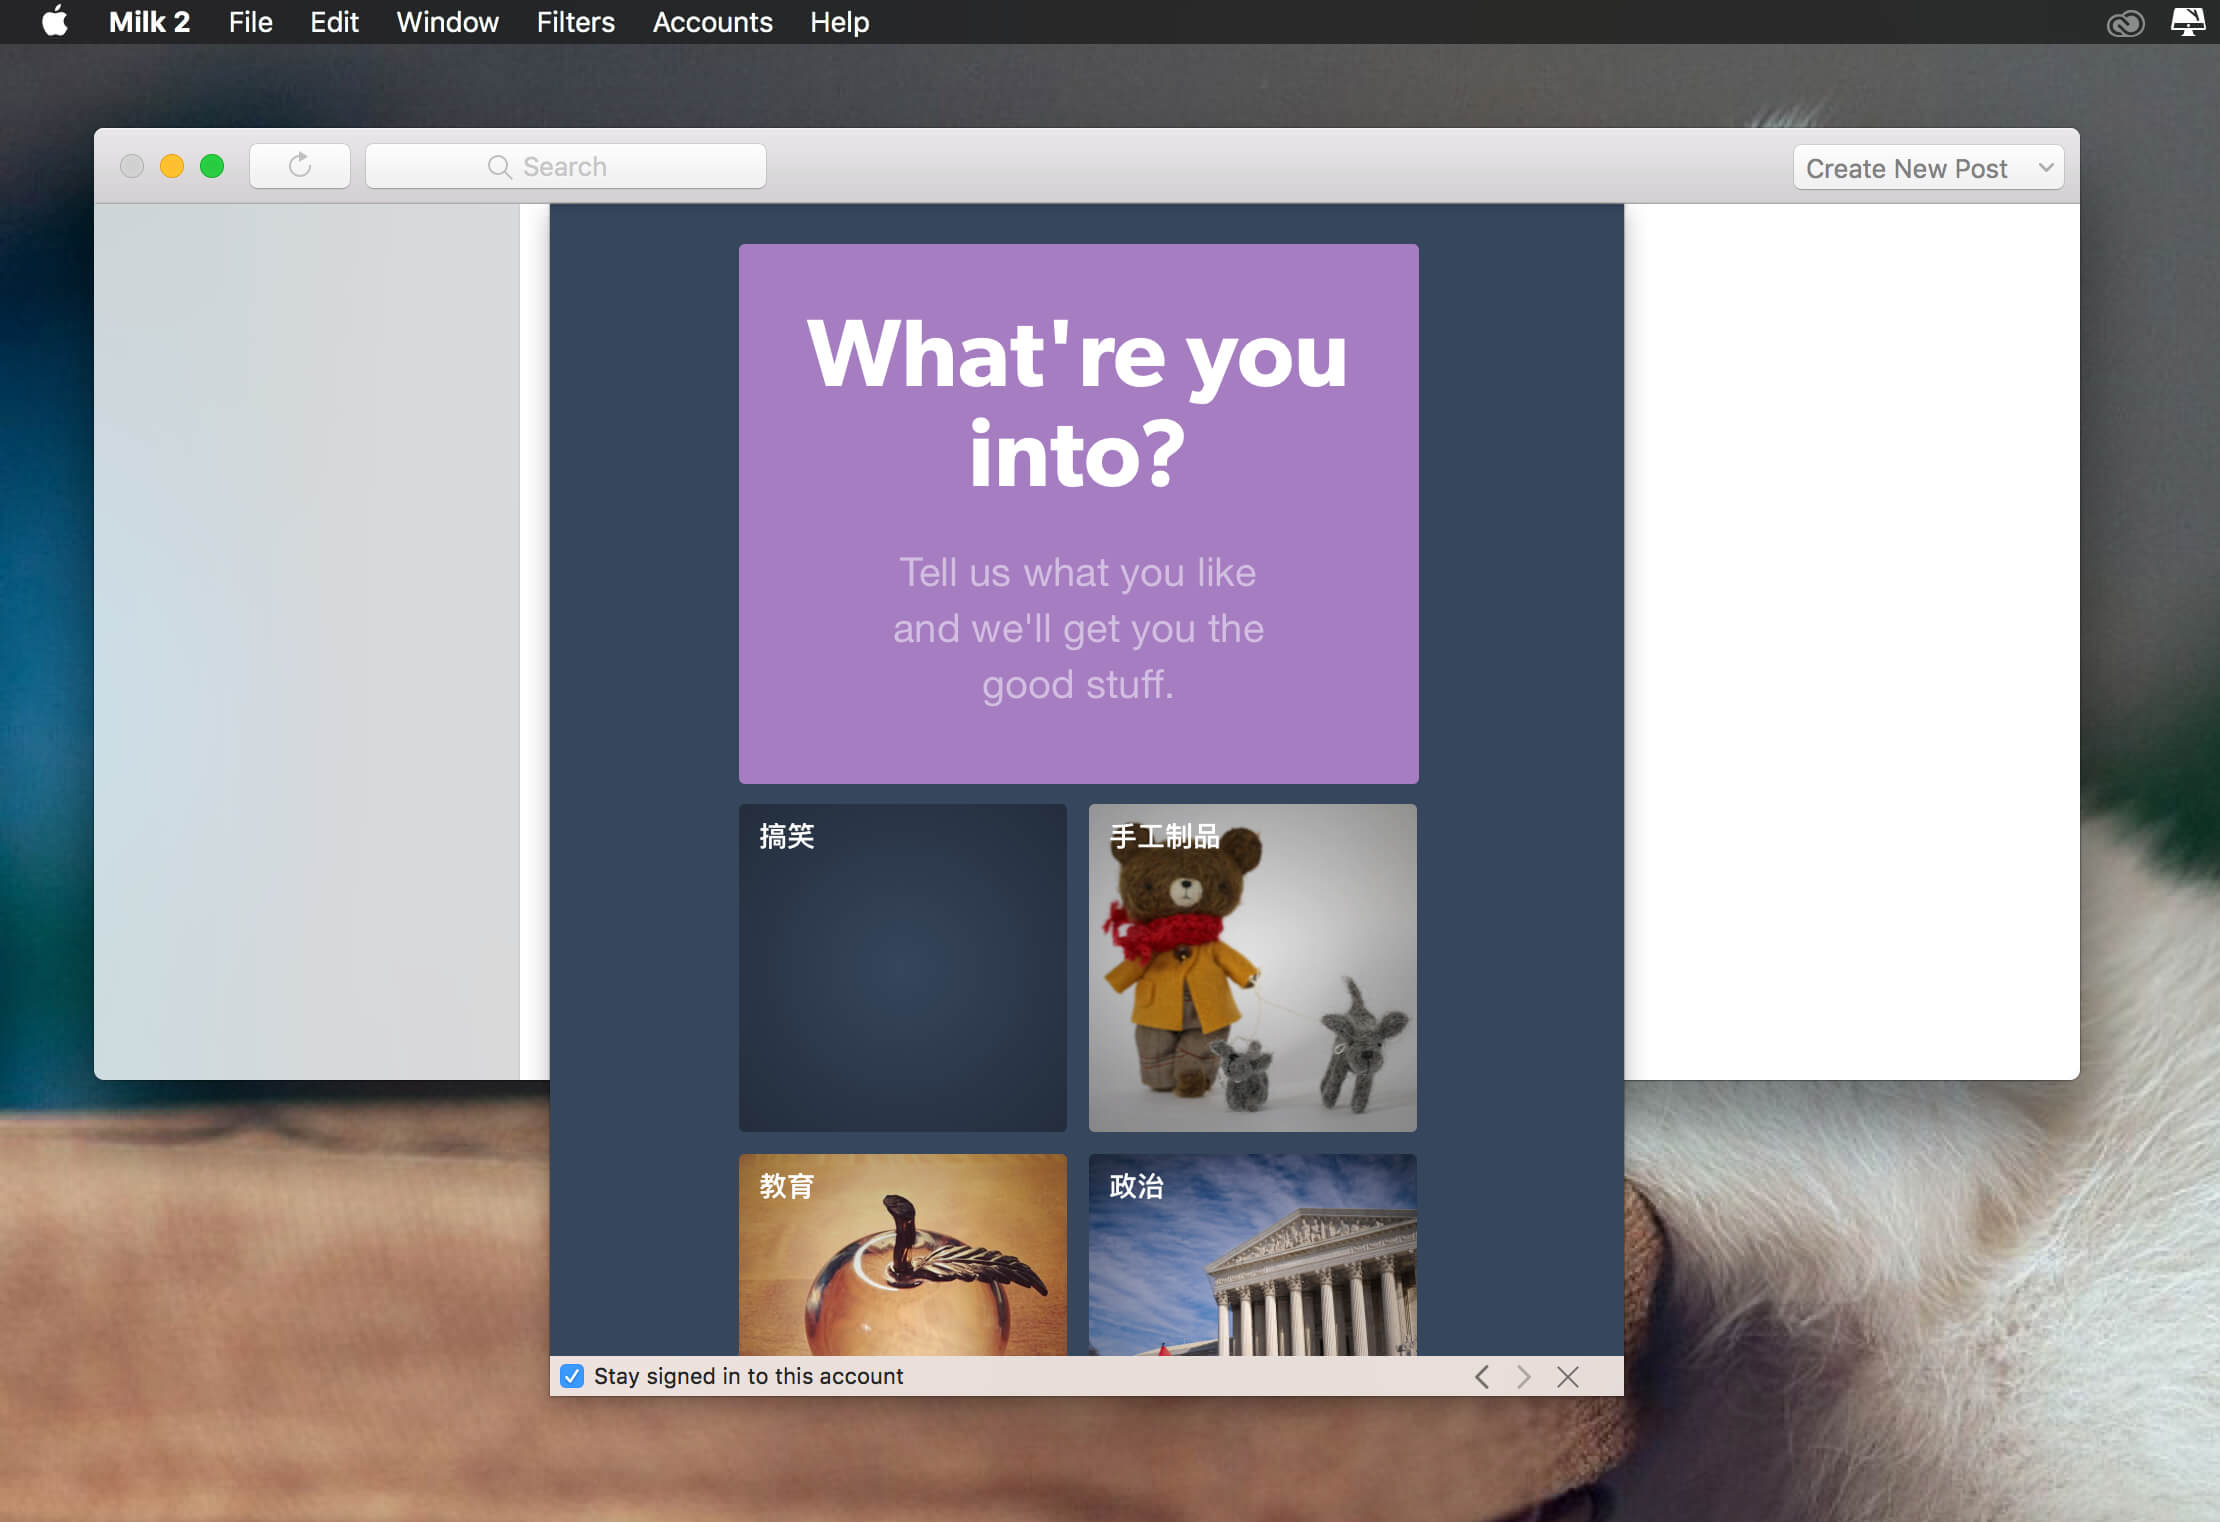Click the magnifier icon in the Search field
This screenshot has width=2220, height=1522.
click(x=499, y=166)
